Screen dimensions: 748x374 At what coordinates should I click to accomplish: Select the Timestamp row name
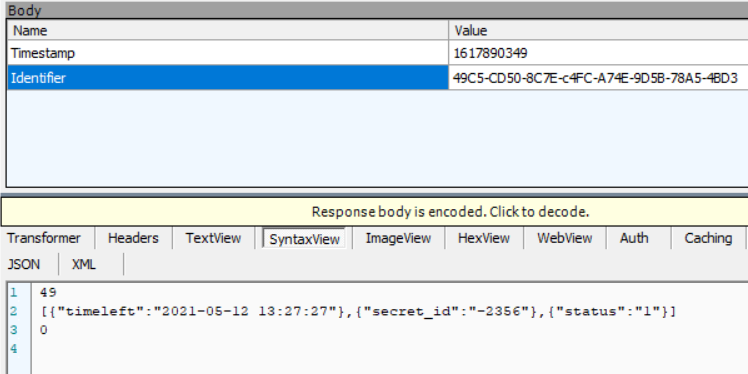(228, 53)
